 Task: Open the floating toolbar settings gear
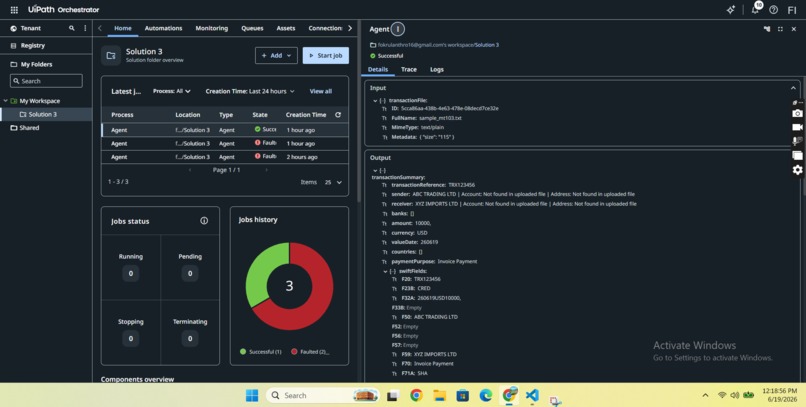pyautogui.click(x=797, y=170)
